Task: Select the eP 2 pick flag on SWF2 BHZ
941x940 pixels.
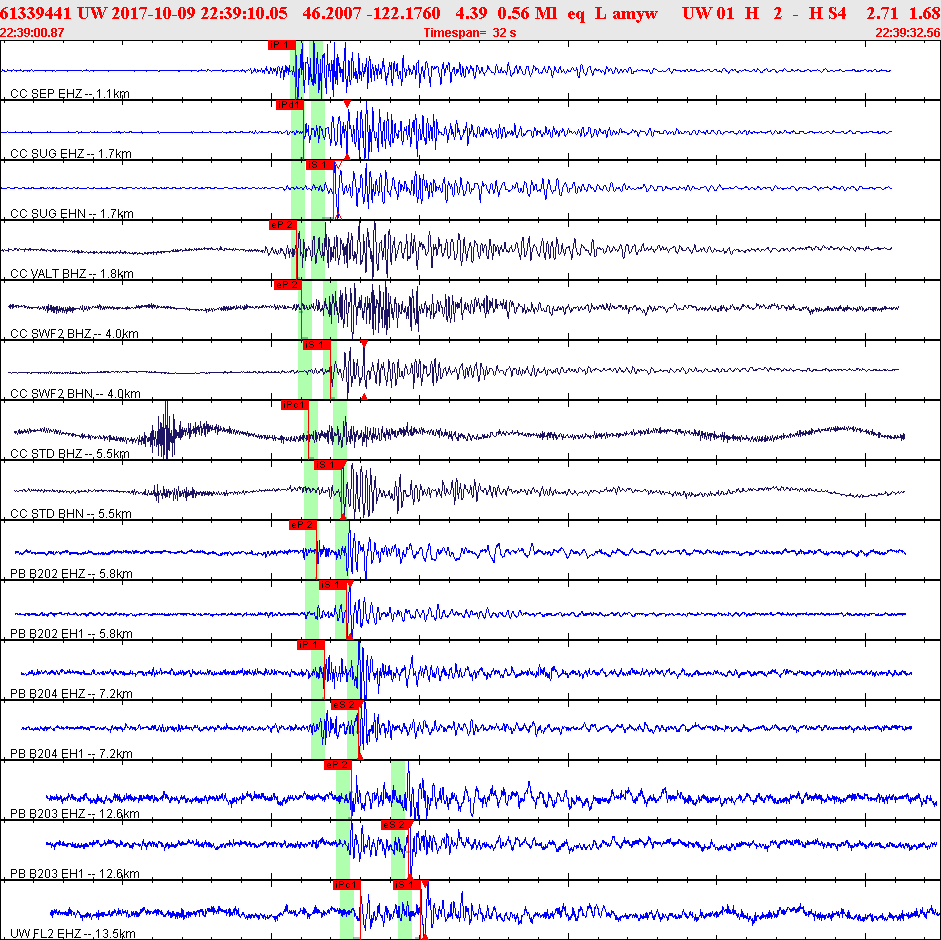Action: point(287,285)
